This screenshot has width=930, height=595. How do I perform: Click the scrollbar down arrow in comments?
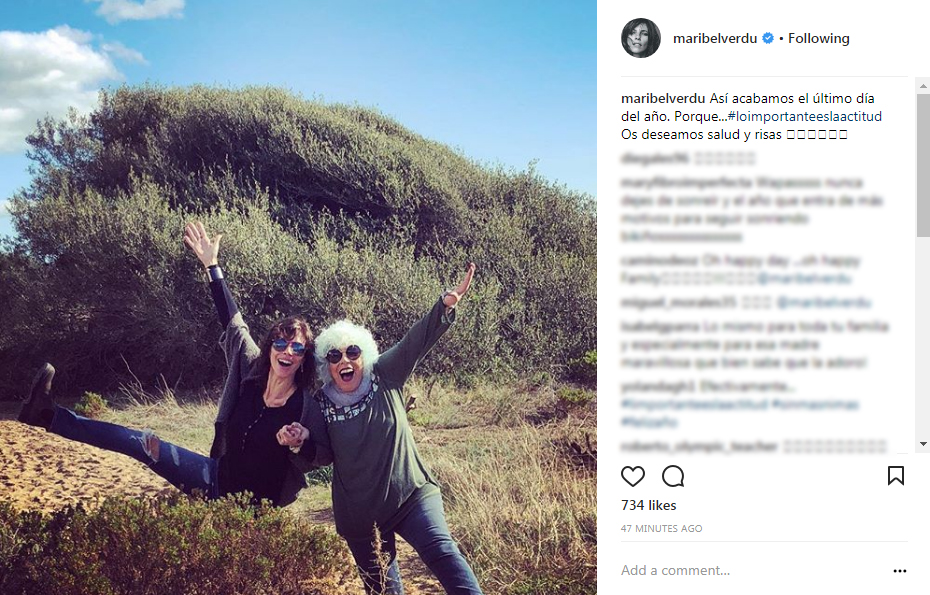[x=923, y=444]
